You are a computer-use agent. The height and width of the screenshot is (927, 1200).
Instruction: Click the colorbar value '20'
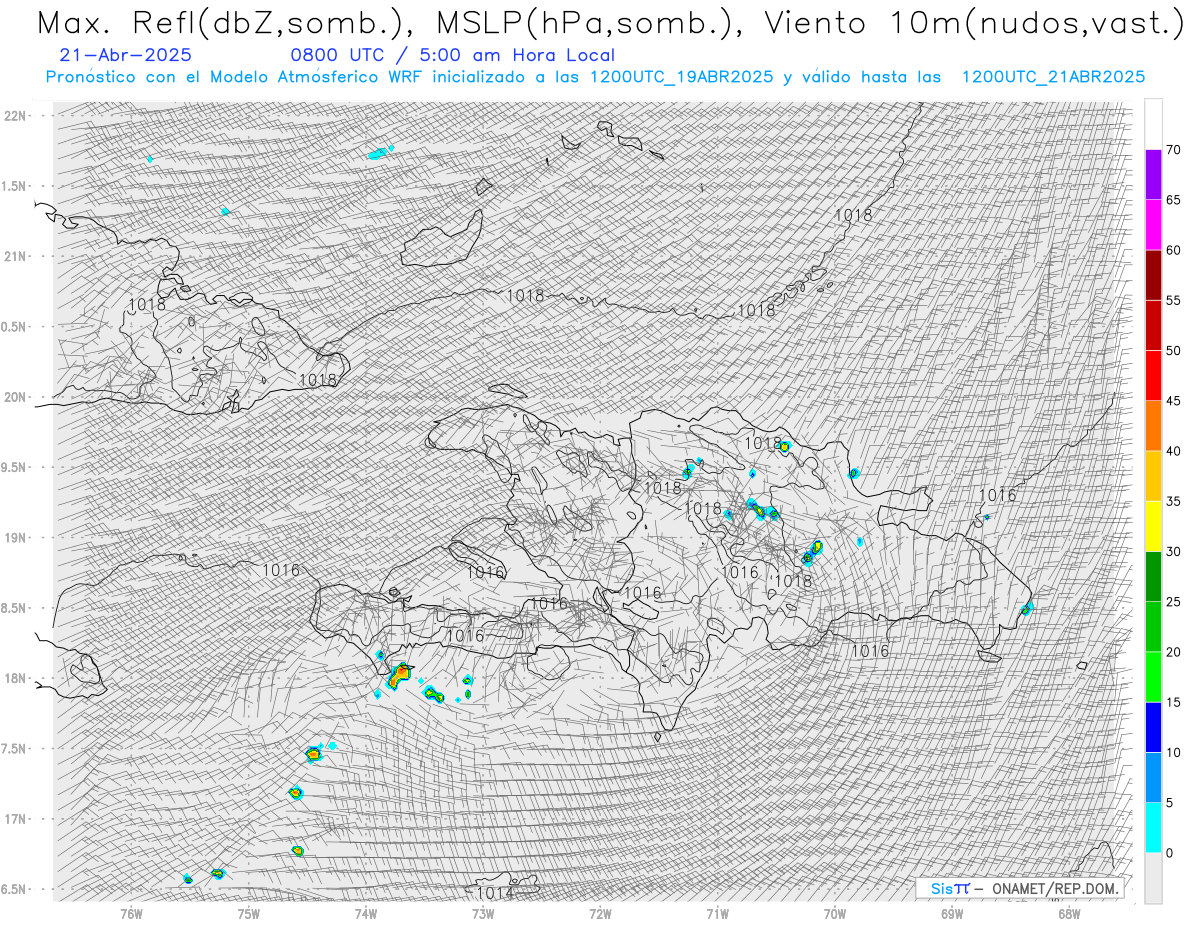(x=1173, y=652)
